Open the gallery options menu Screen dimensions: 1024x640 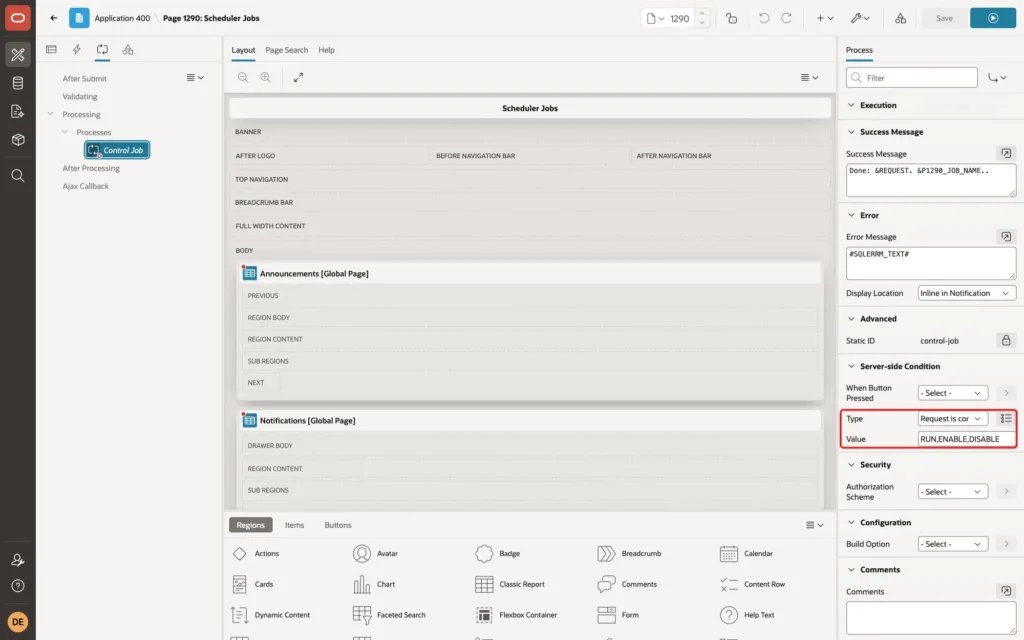814,525
